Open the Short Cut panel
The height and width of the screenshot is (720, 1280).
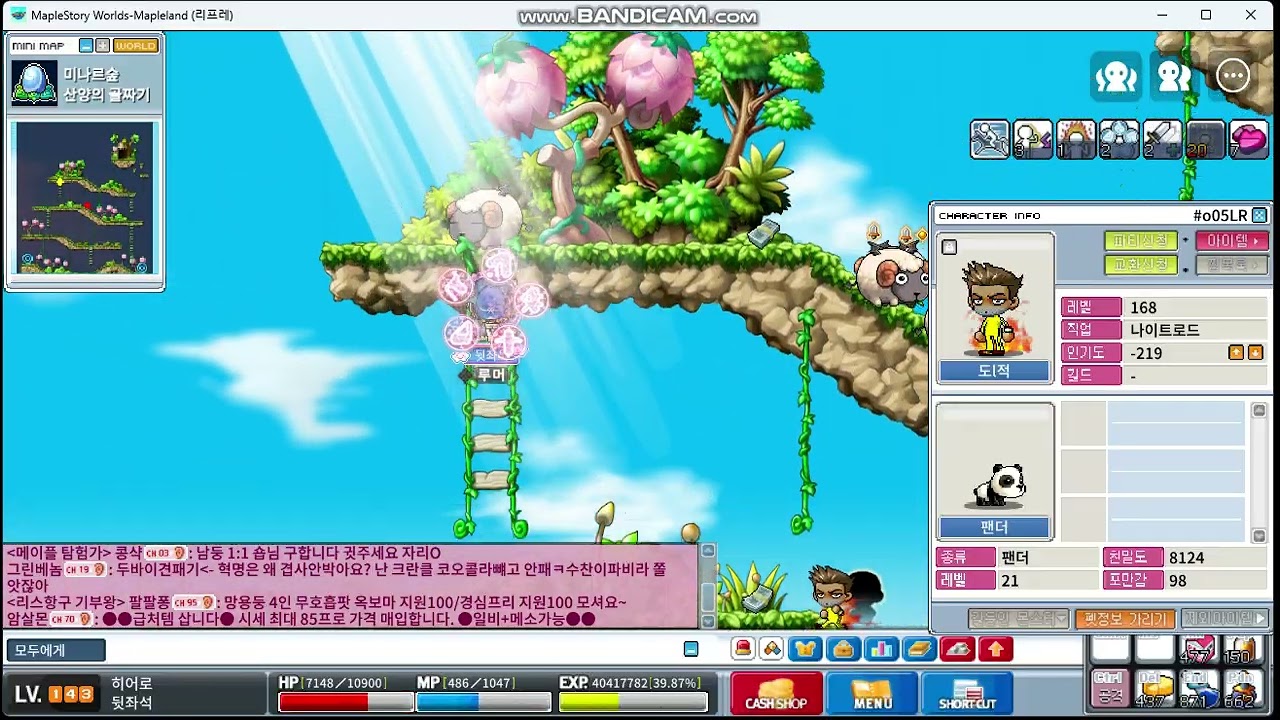click(966, 692)
